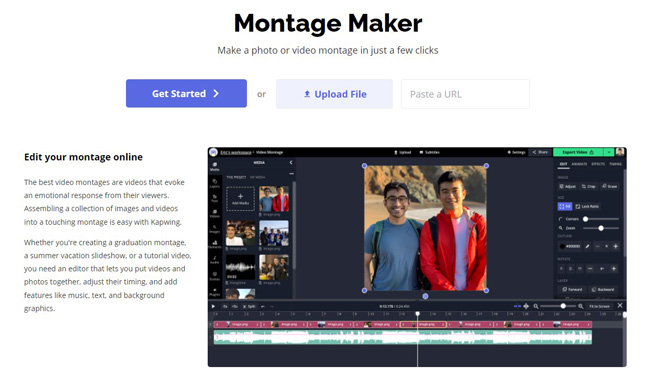
Task: Open the Effects tab
Action: coord(598,164)
